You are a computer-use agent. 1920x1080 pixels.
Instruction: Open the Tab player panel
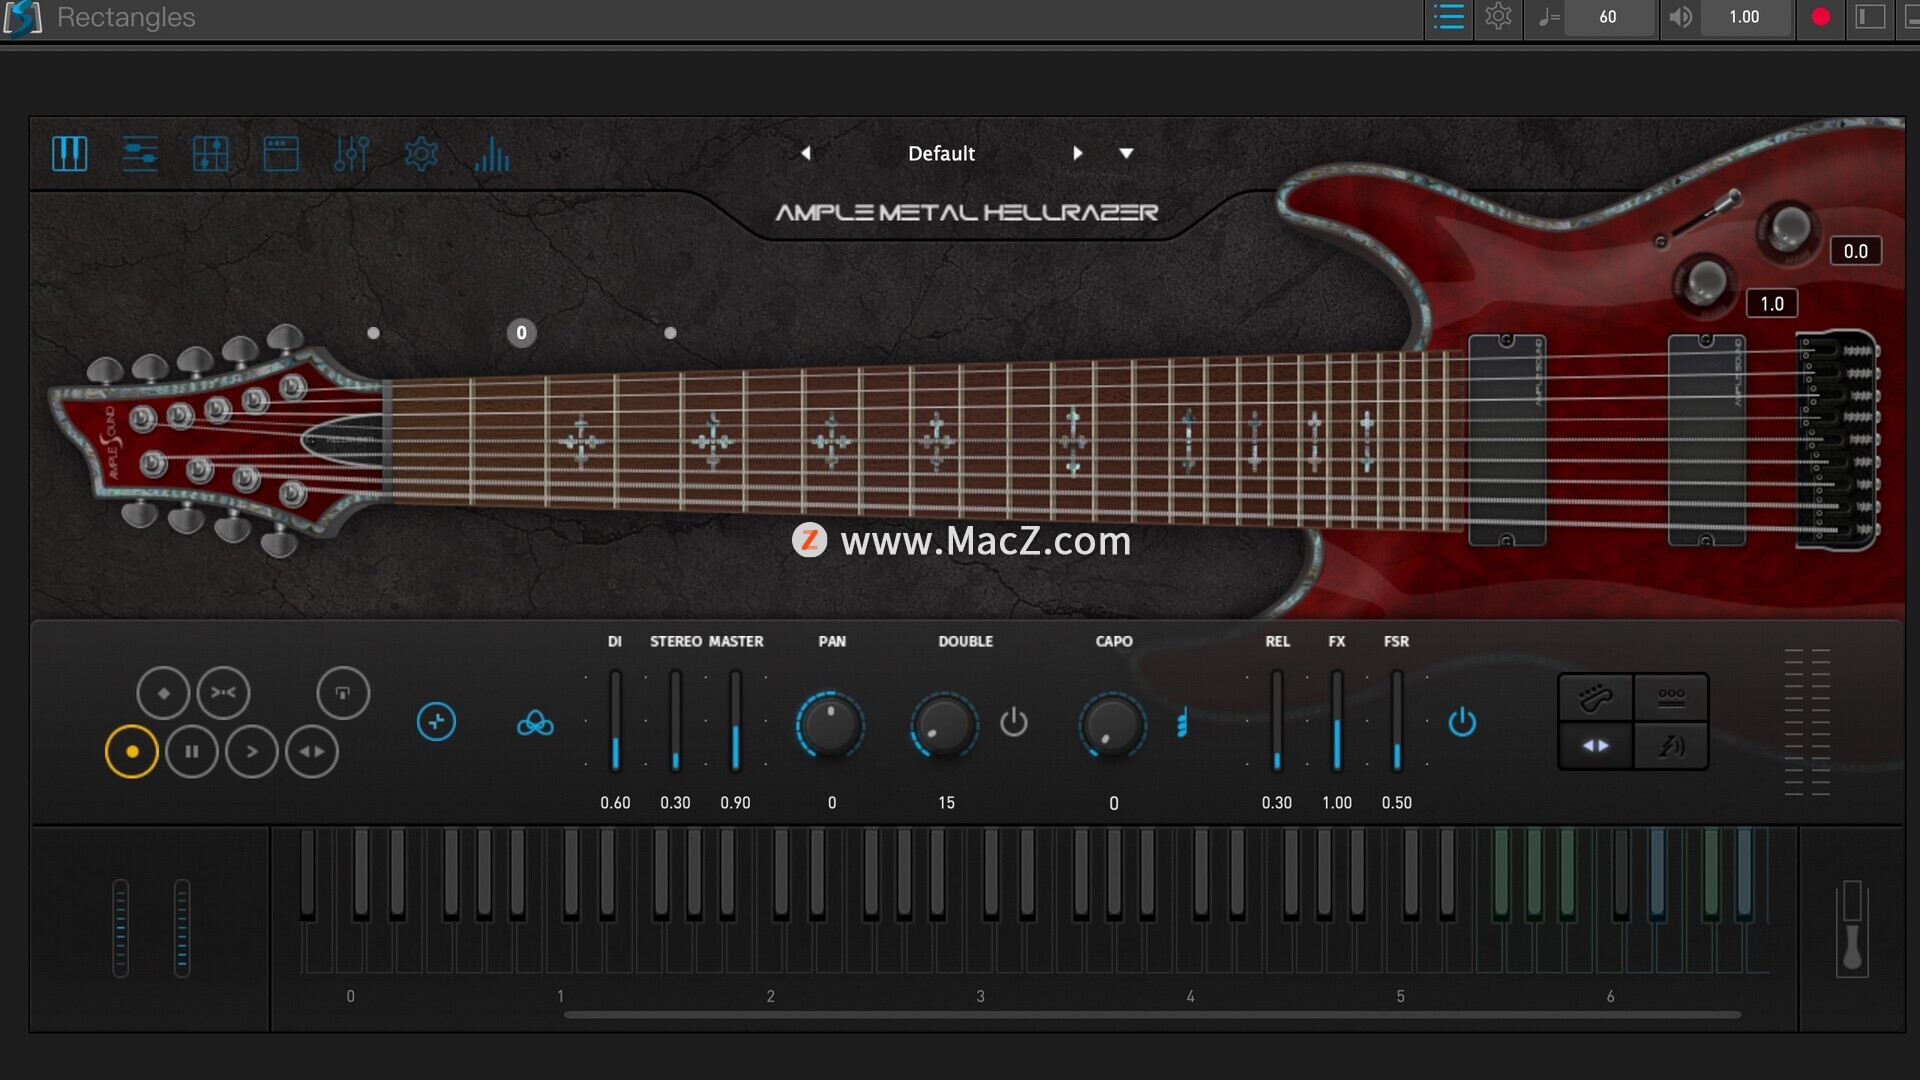210,154
